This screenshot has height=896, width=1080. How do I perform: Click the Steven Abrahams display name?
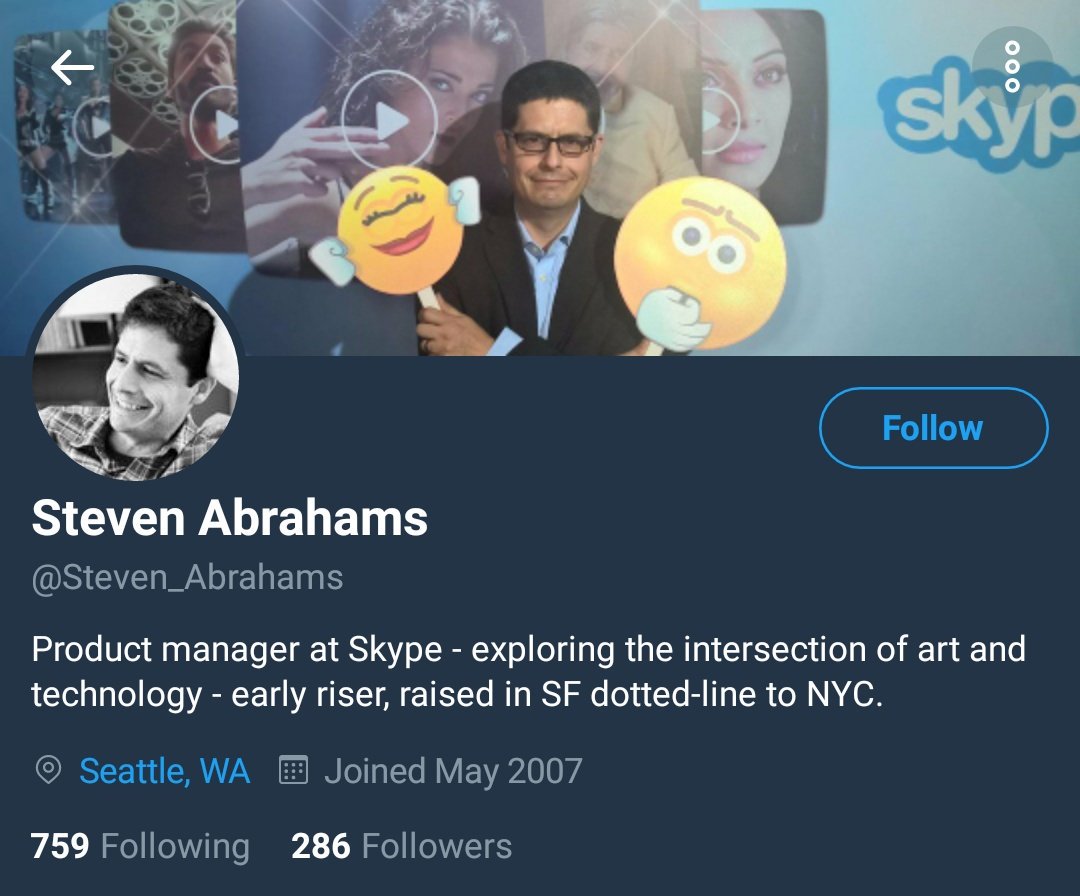(229, 518)
